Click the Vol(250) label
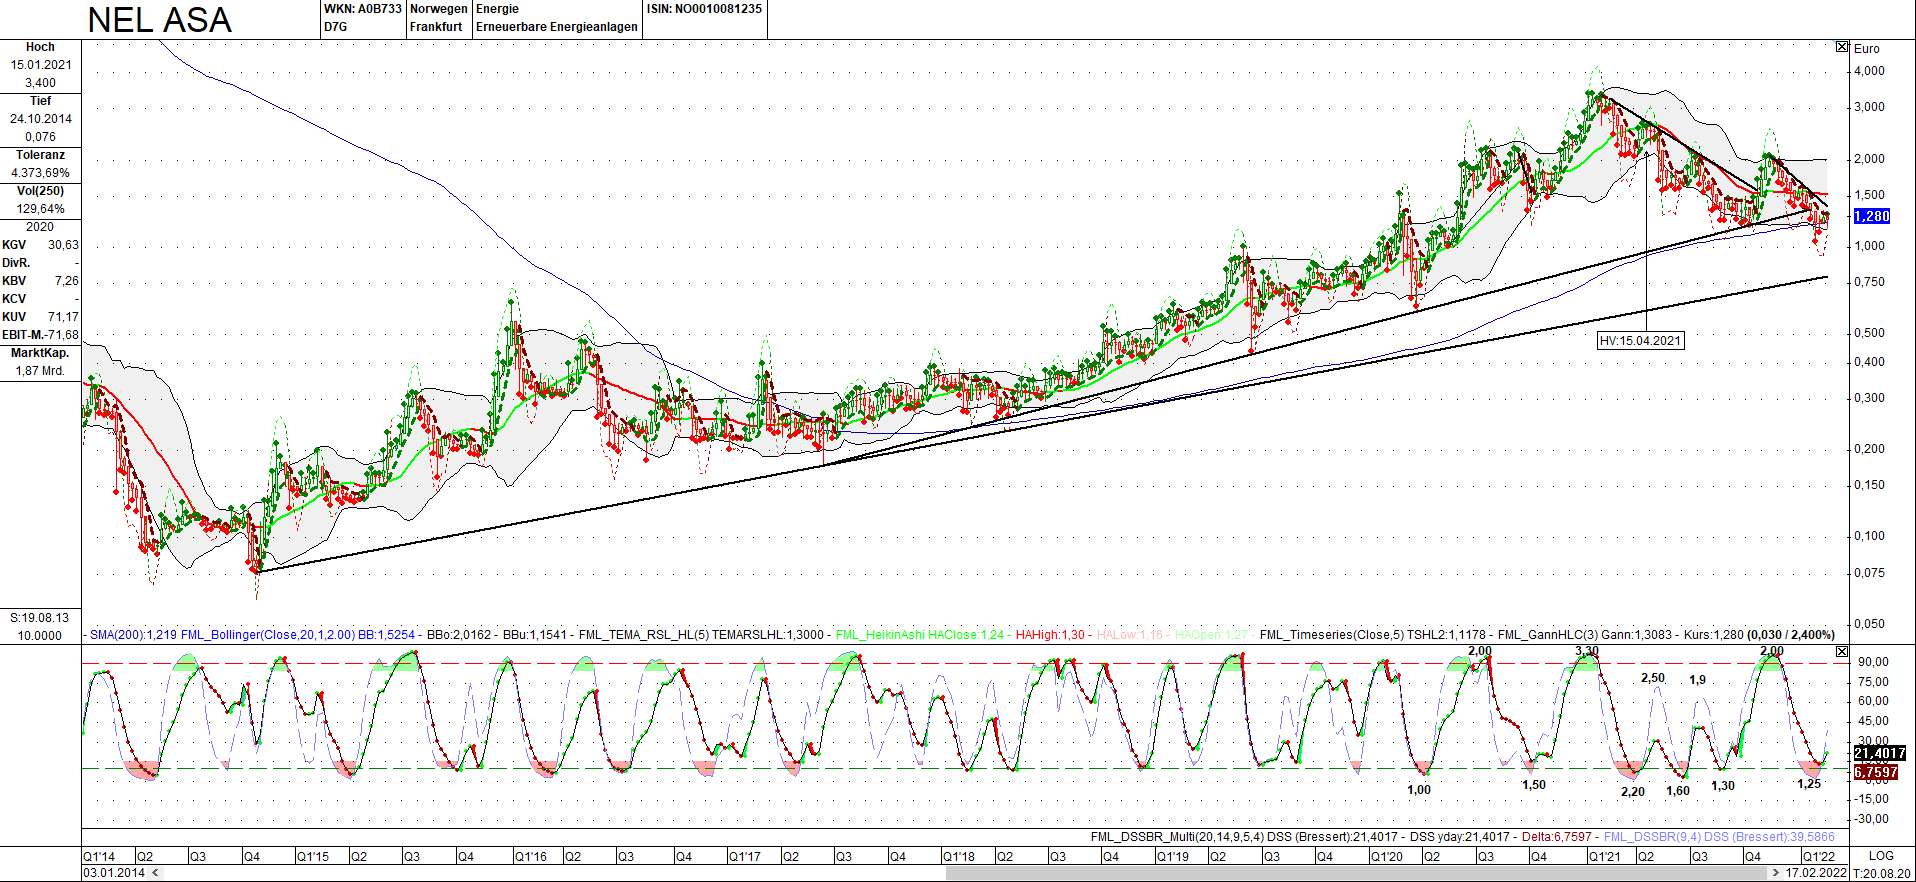 (x=40, y=191)
